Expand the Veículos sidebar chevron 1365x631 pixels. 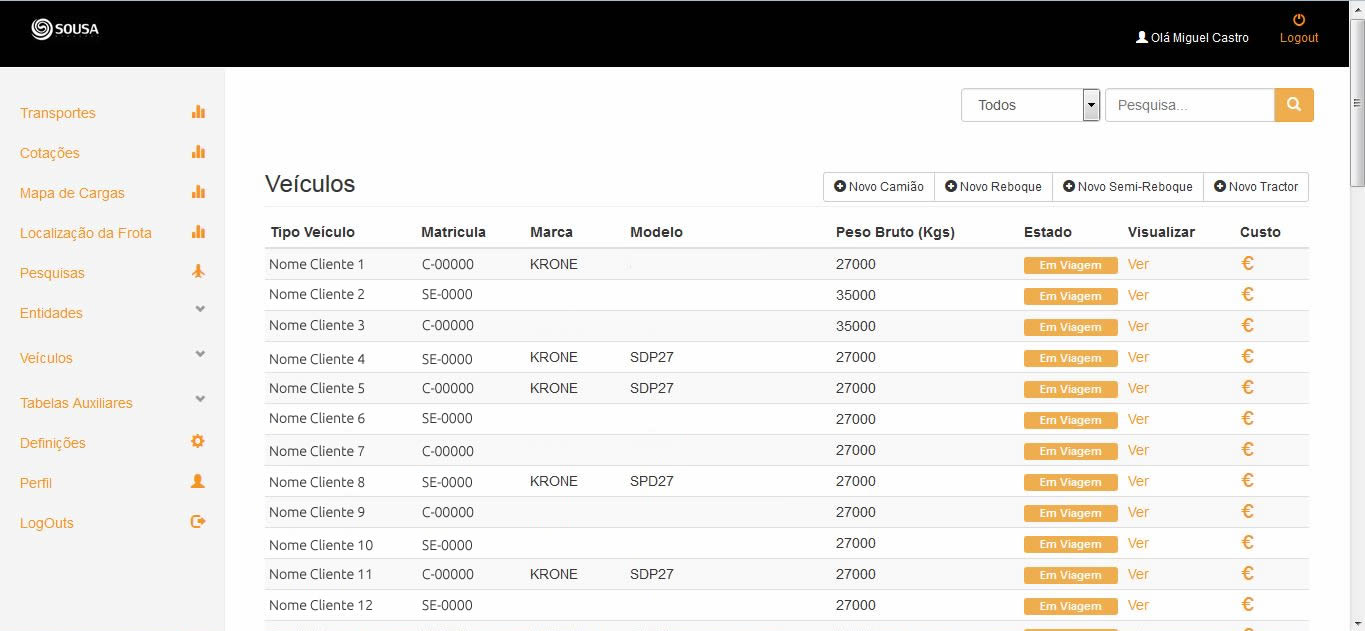coord(200,354)
